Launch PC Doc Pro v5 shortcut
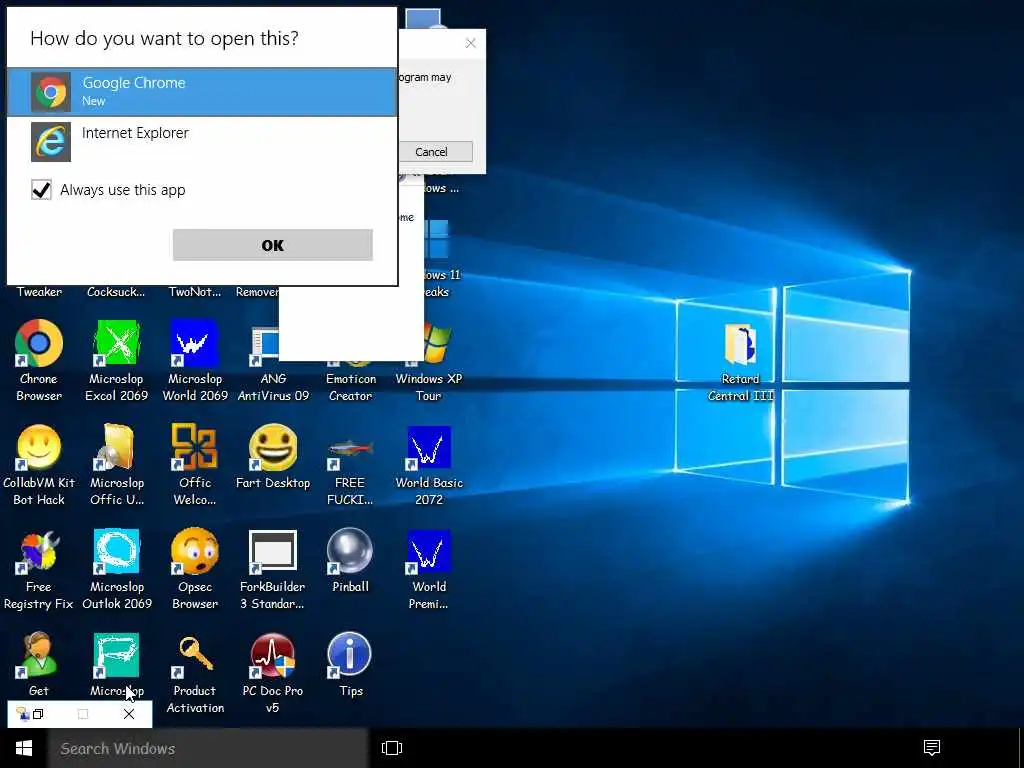Image resolution: width=1024 pixels, height=768 pixels. point(273,673)
